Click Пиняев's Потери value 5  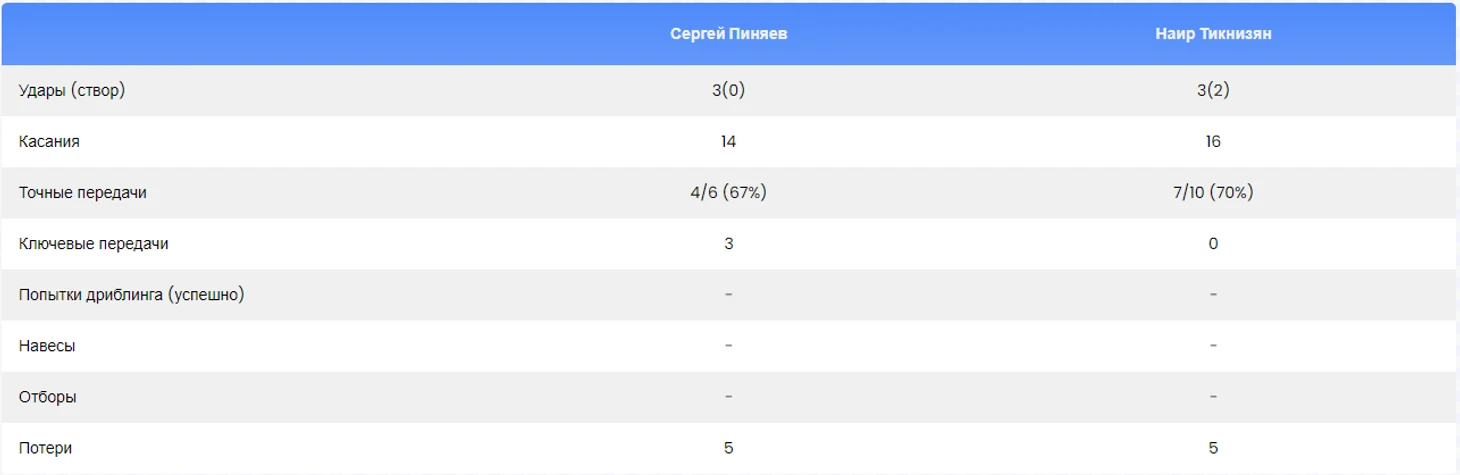(x=728, y=448)
